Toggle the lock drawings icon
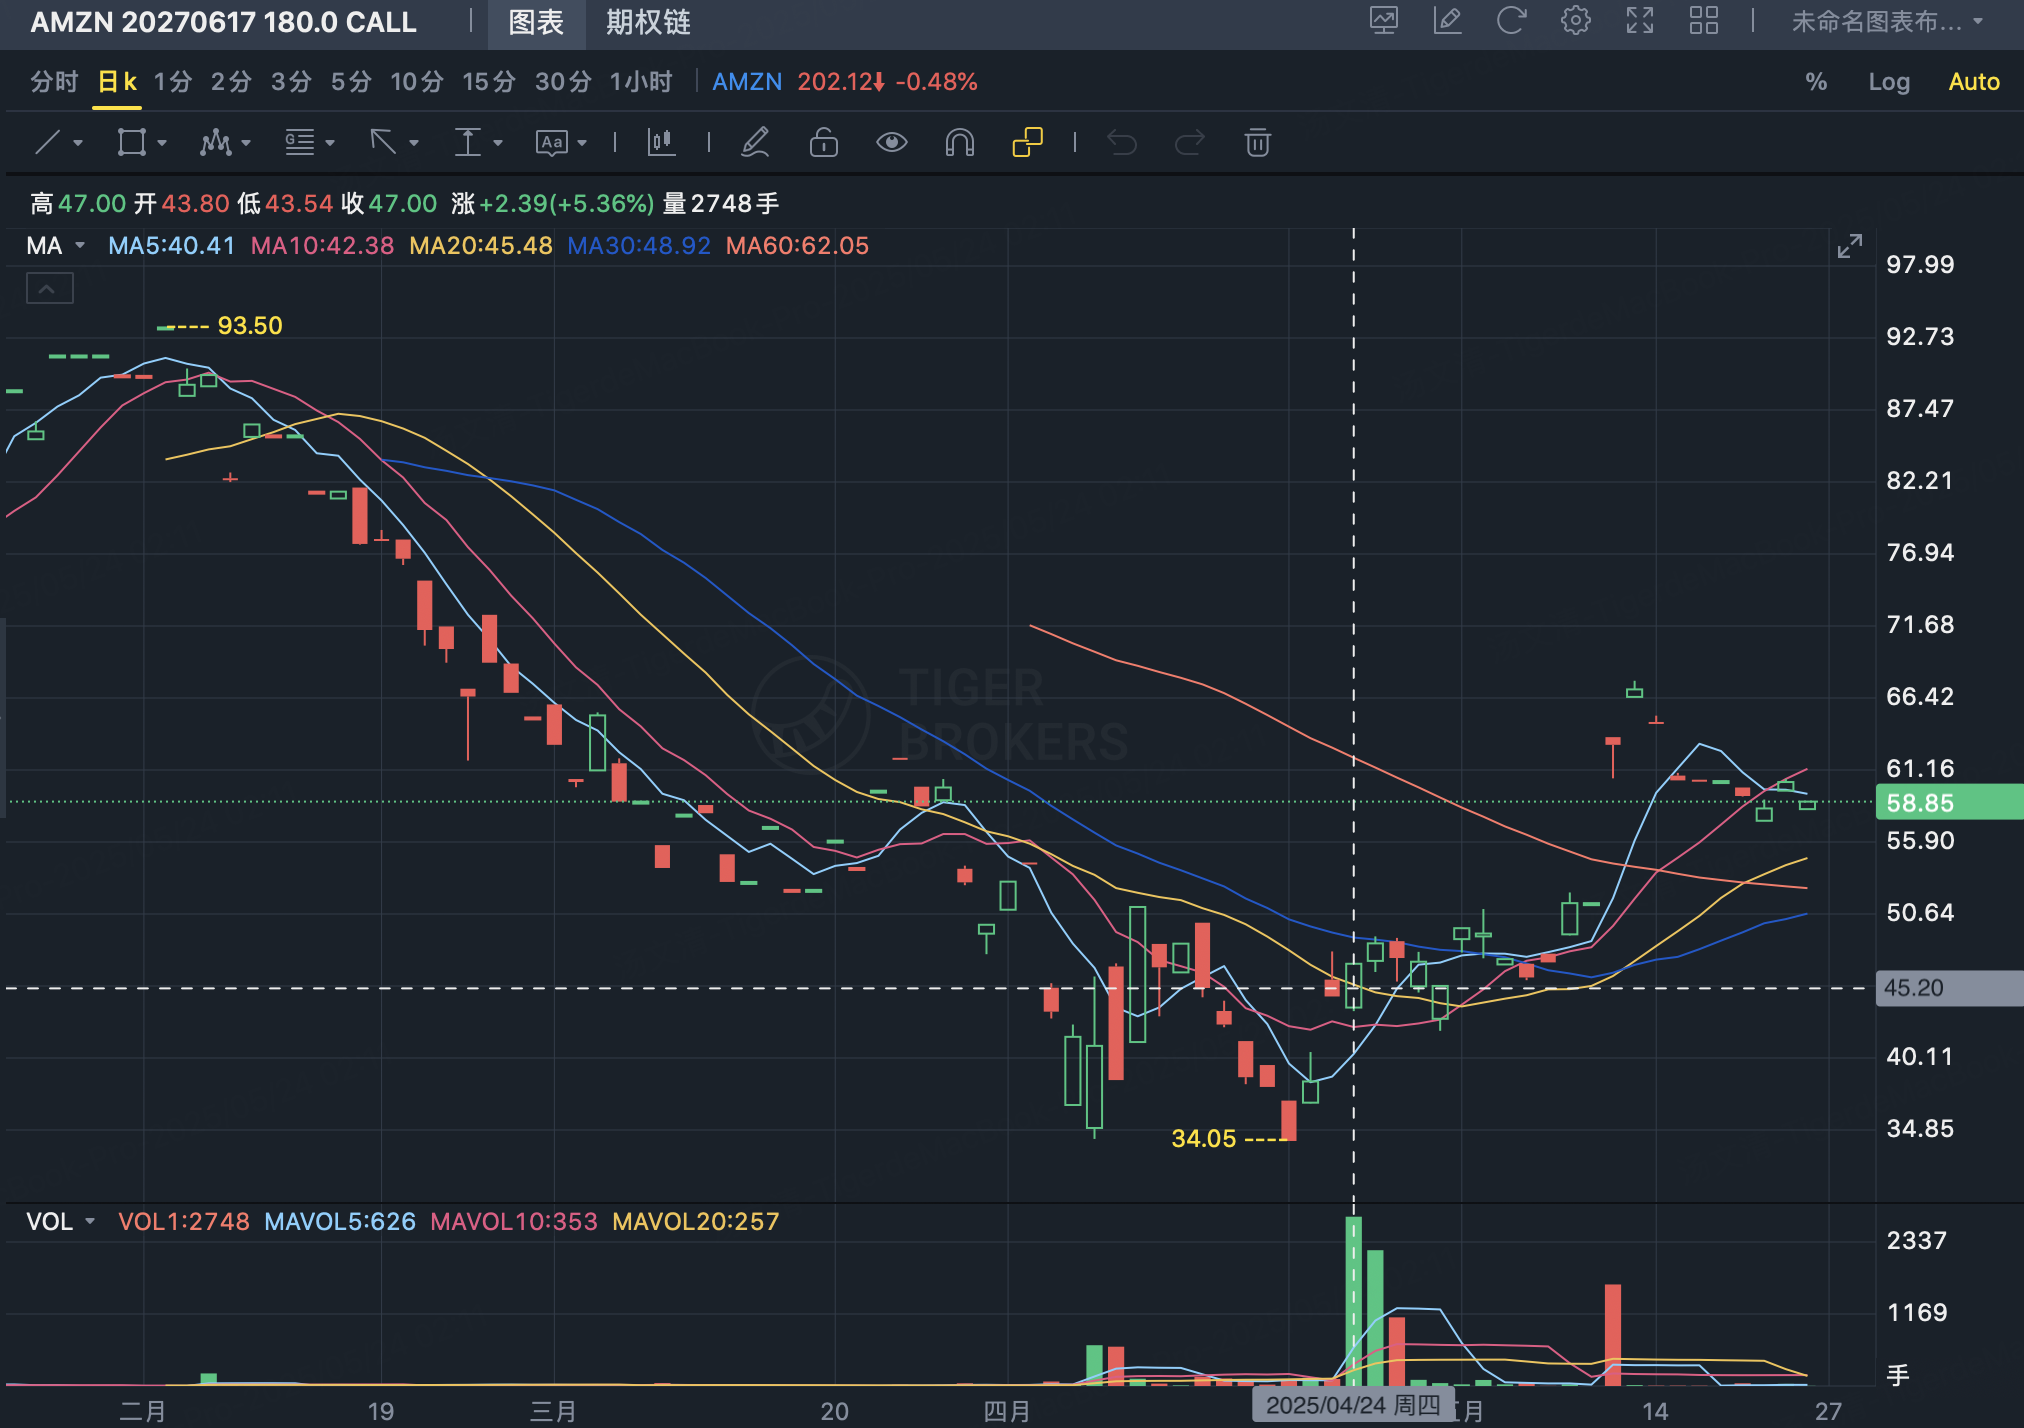 (x=823, y=143)
